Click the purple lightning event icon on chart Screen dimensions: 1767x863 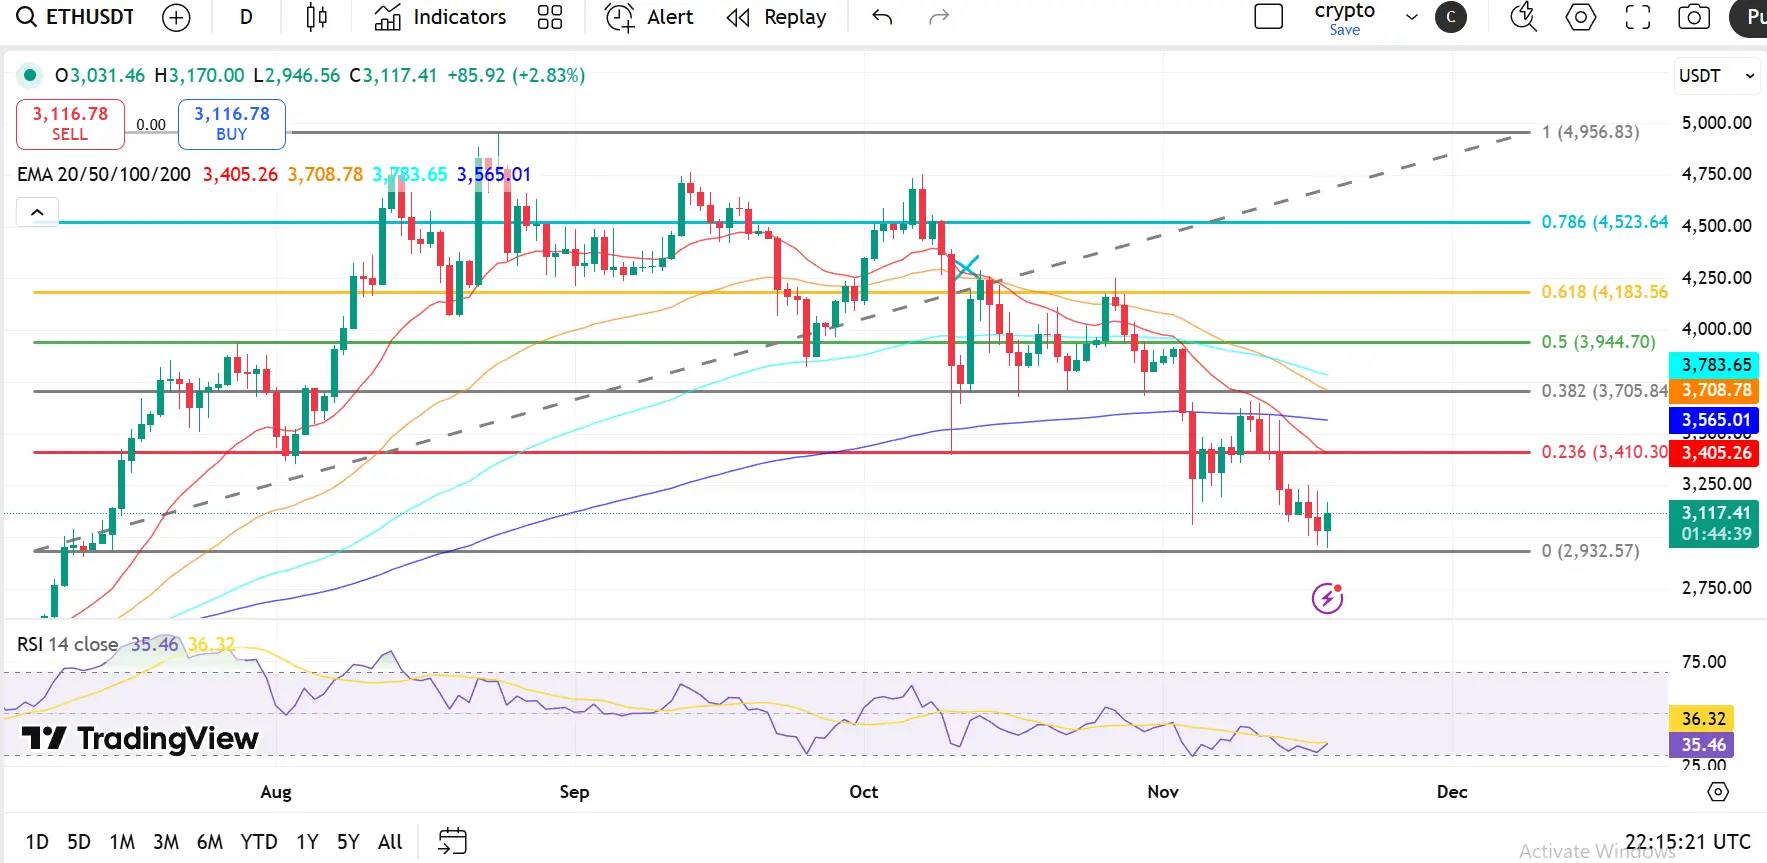(x=1327, y=598)
